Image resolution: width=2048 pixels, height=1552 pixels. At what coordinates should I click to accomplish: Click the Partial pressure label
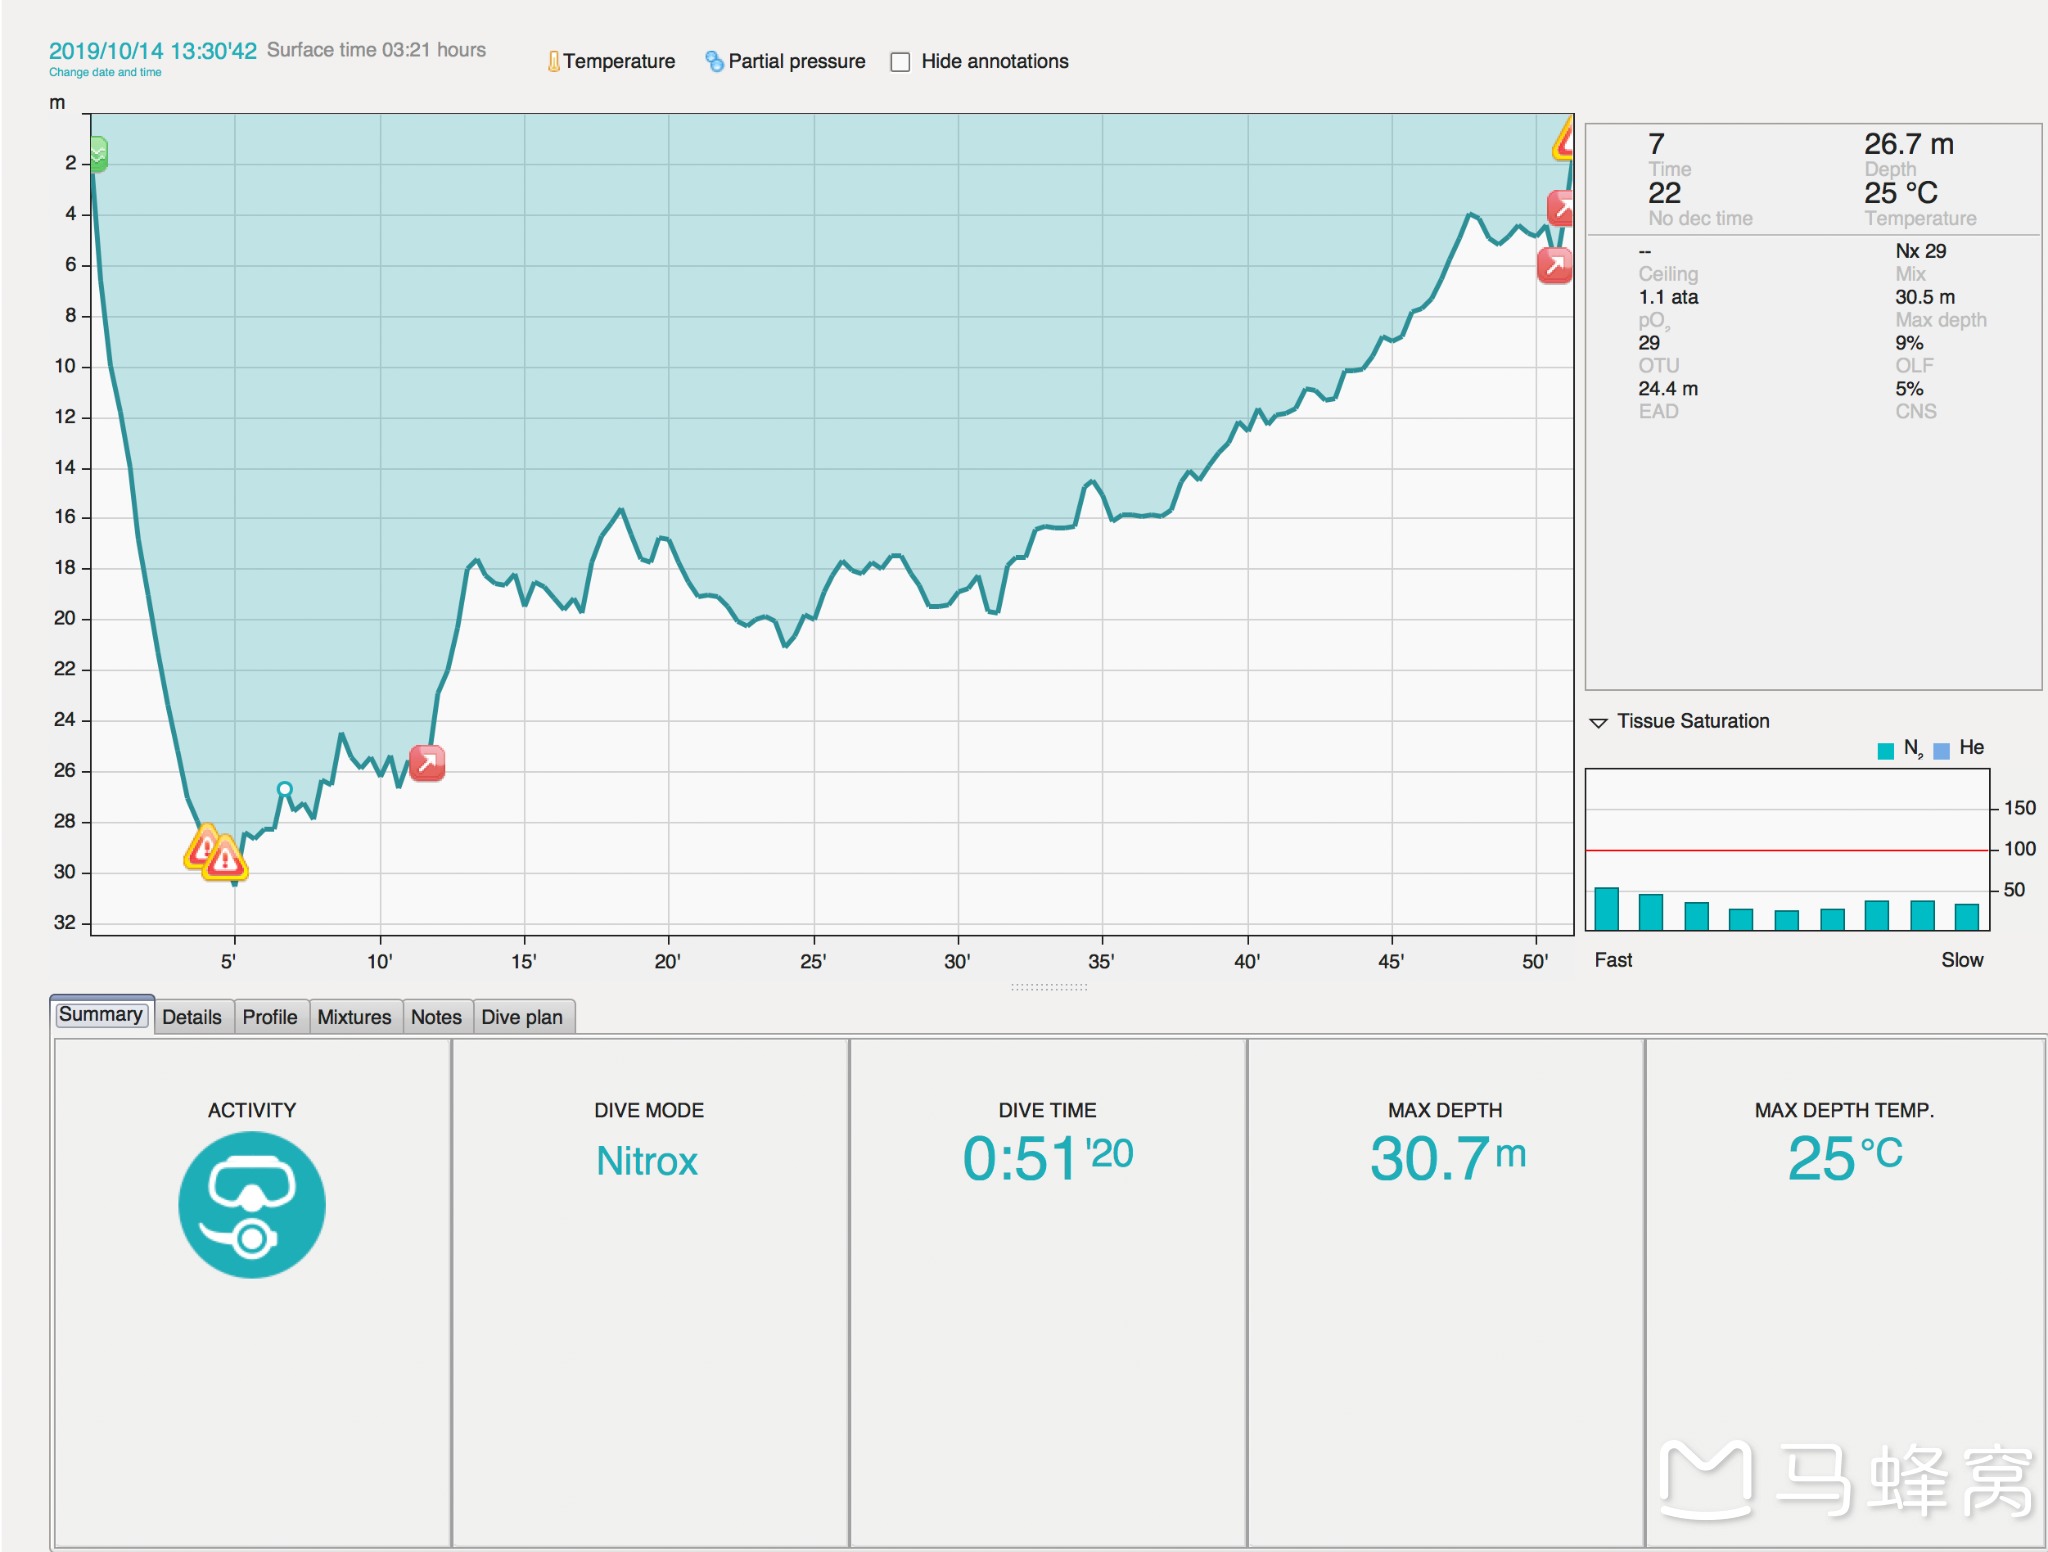[x=797, y=62]
